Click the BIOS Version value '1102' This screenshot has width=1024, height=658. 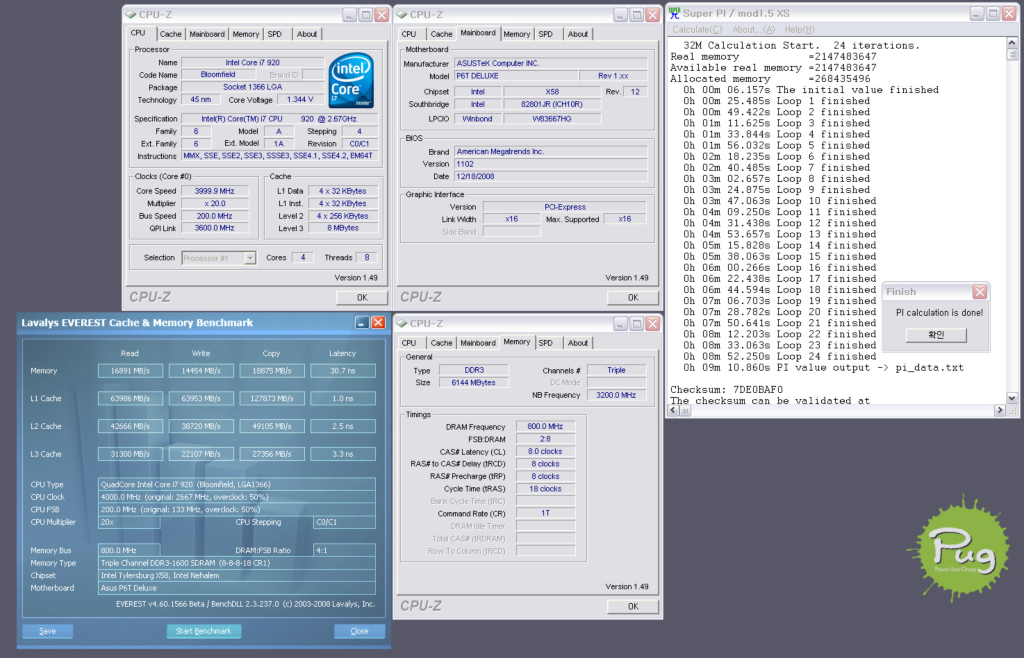click(x=551, y=164)
